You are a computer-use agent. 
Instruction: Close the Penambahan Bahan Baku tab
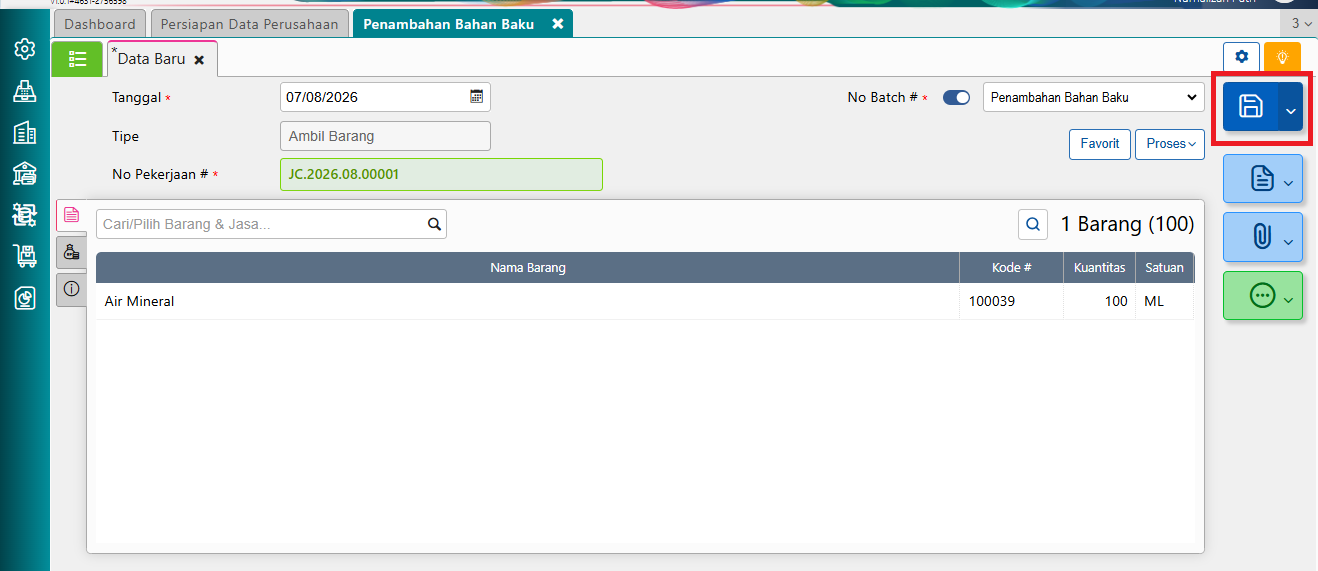click(x=558, y=23)
